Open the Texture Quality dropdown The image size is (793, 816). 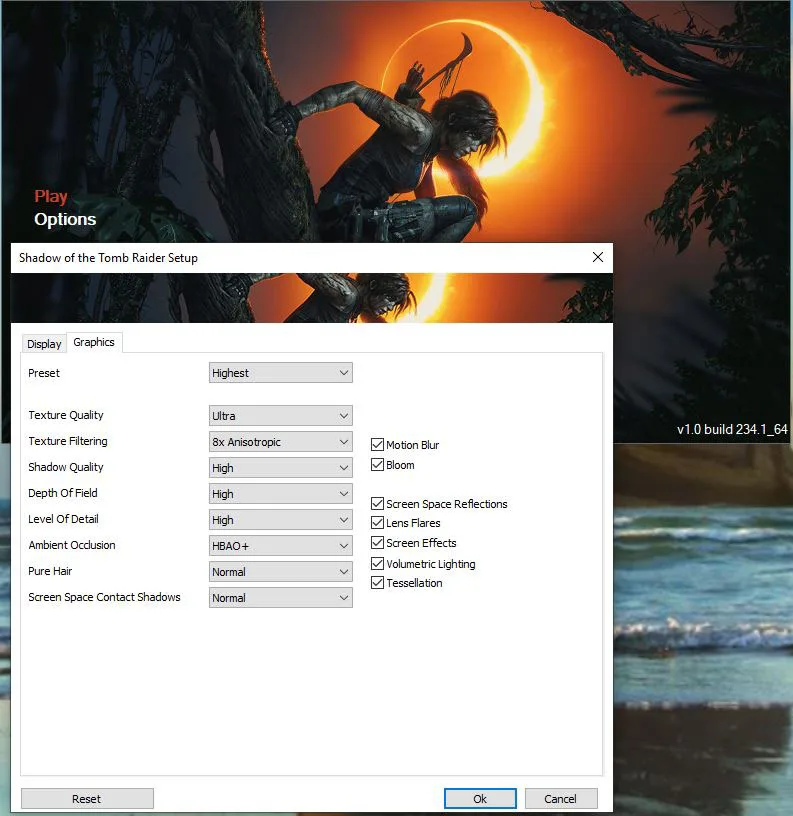(280, 415)
